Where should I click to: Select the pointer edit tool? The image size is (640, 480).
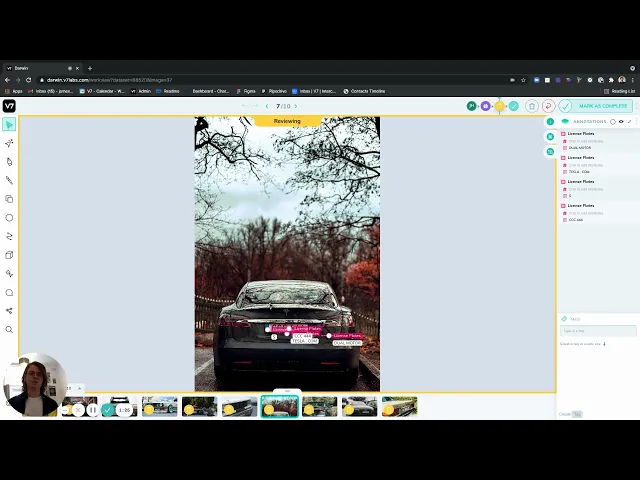pos(9,124)
